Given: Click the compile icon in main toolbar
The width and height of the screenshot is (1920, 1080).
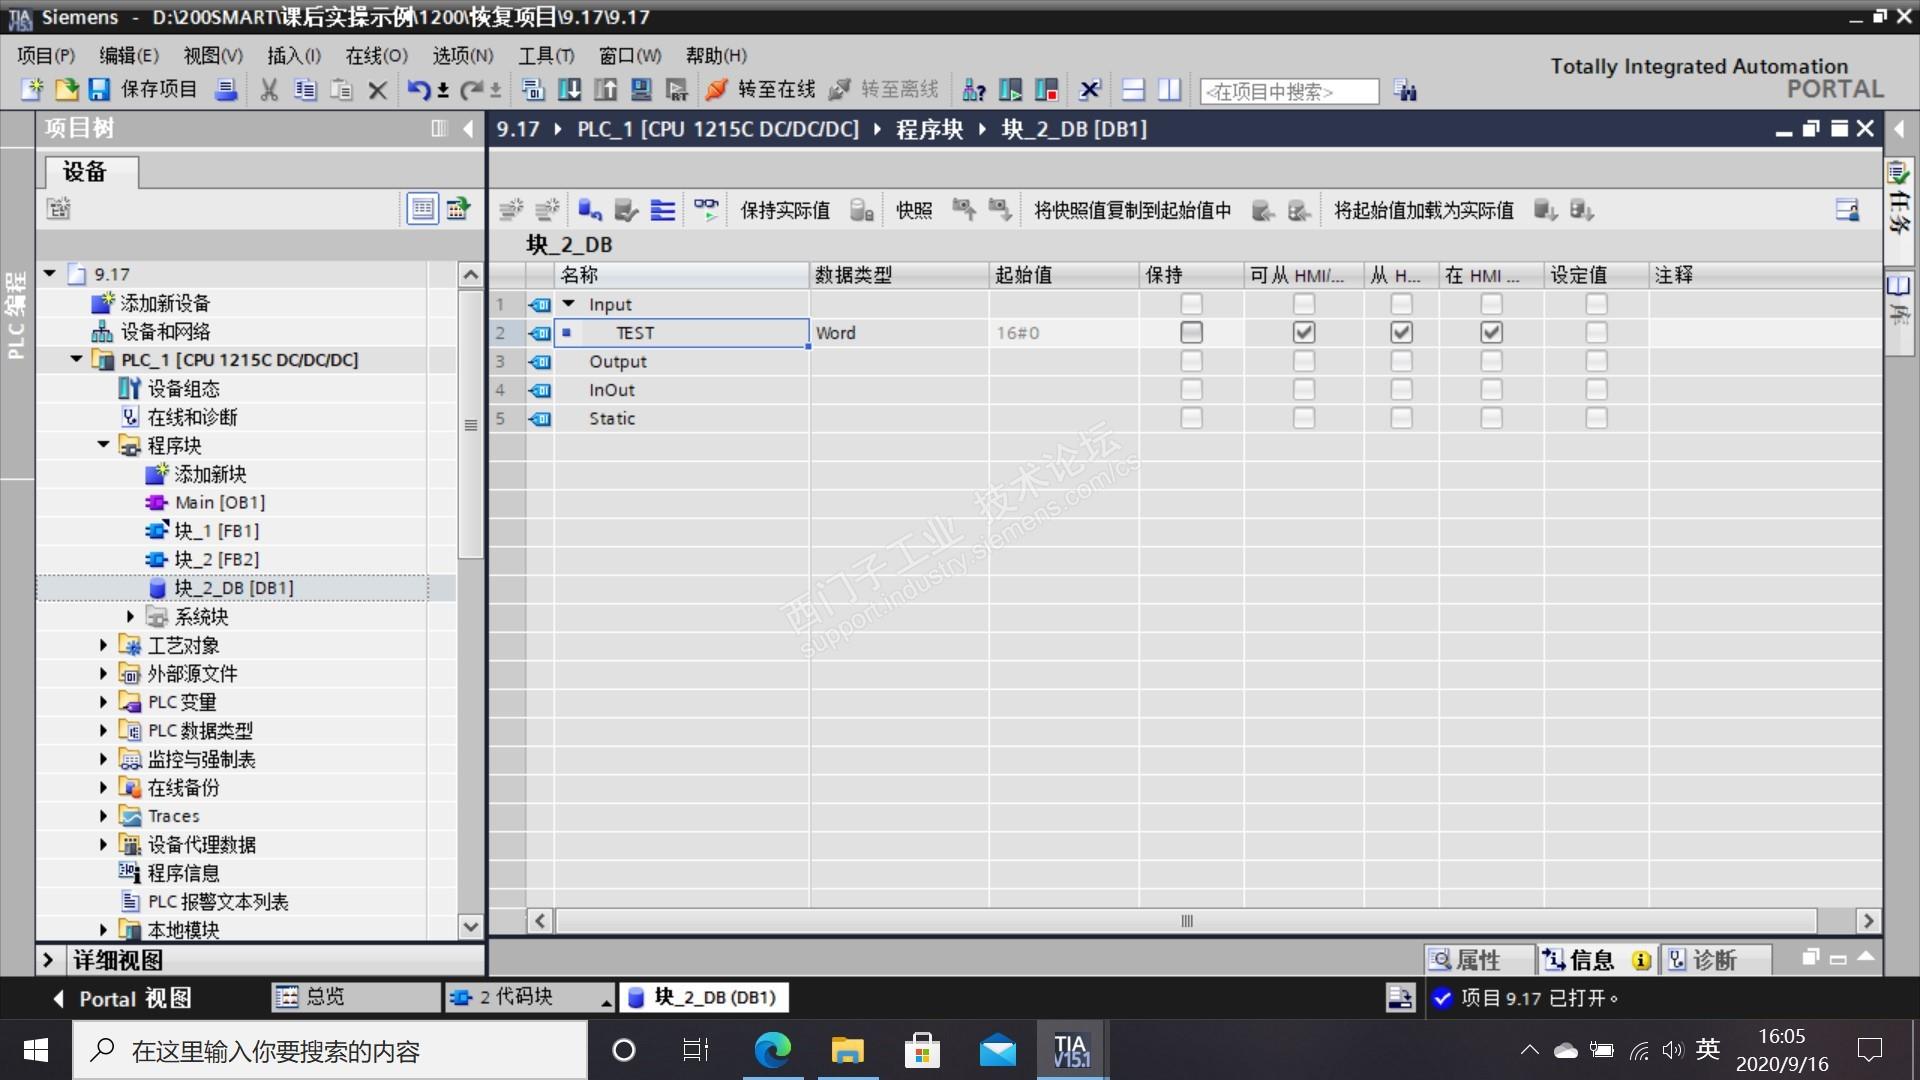Looking at the screenshot, I should click(x=533, y=90).
